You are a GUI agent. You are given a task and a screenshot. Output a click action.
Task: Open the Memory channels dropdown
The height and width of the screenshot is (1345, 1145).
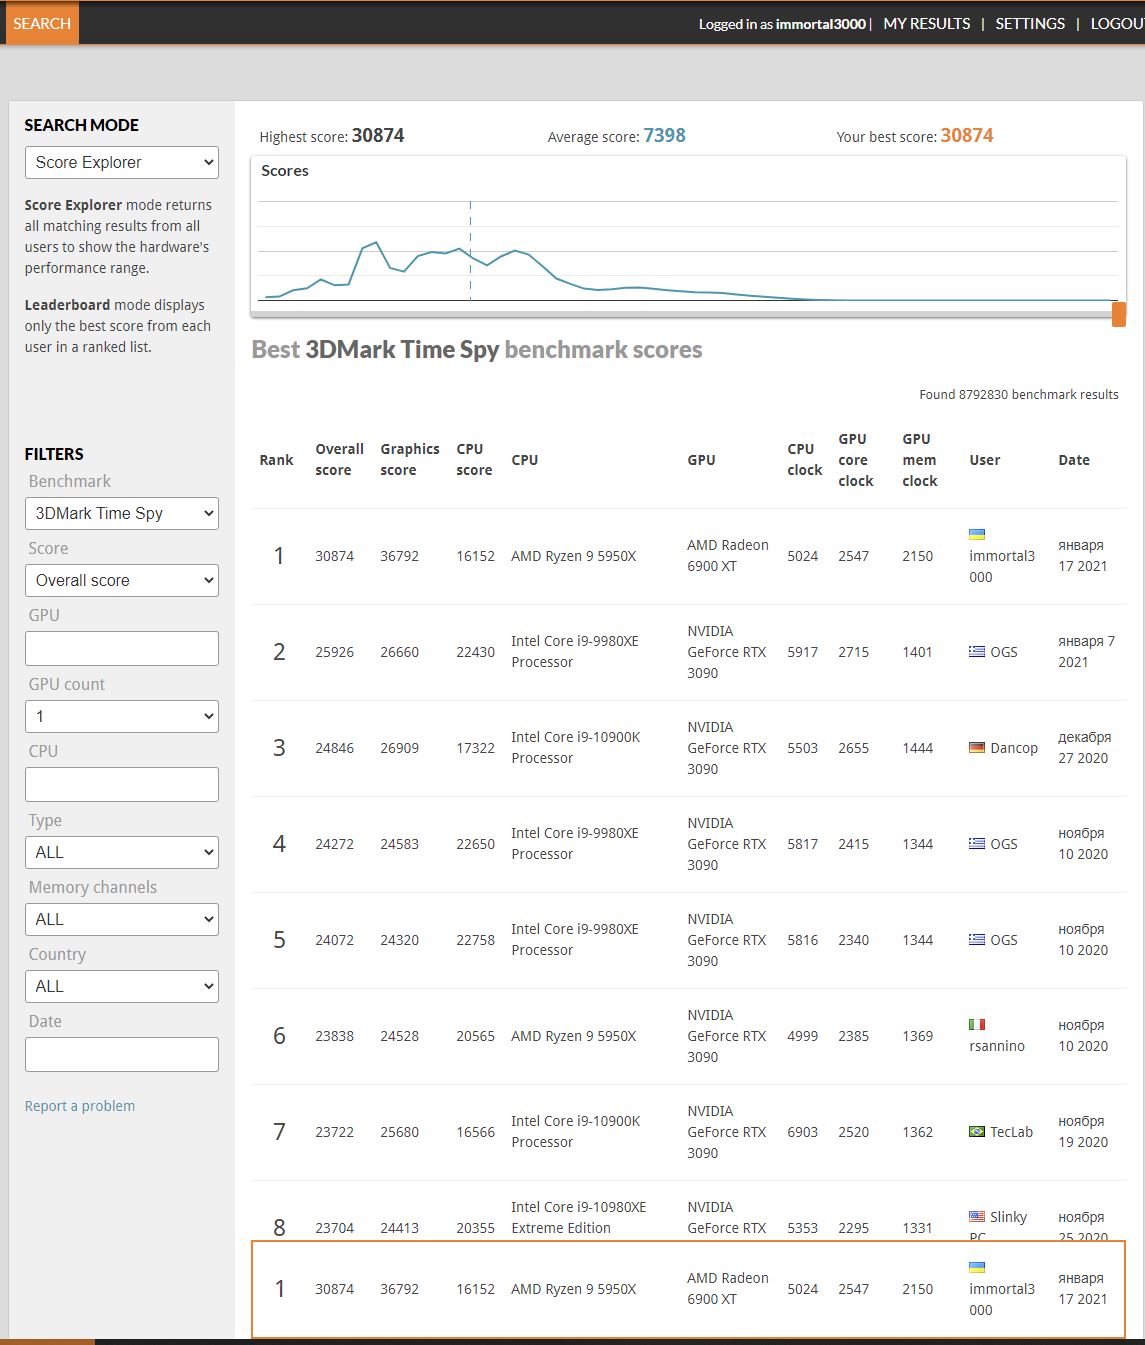pos(122,919)
